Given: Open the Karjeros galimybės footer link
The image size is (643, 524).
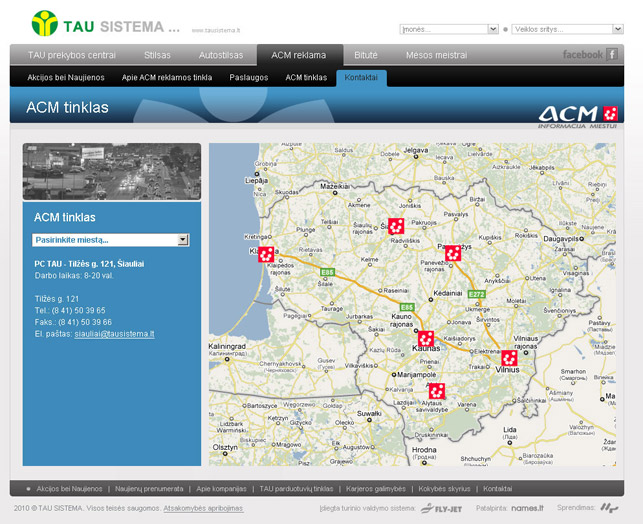Looking at the screenshot, I should coord(376,489).
